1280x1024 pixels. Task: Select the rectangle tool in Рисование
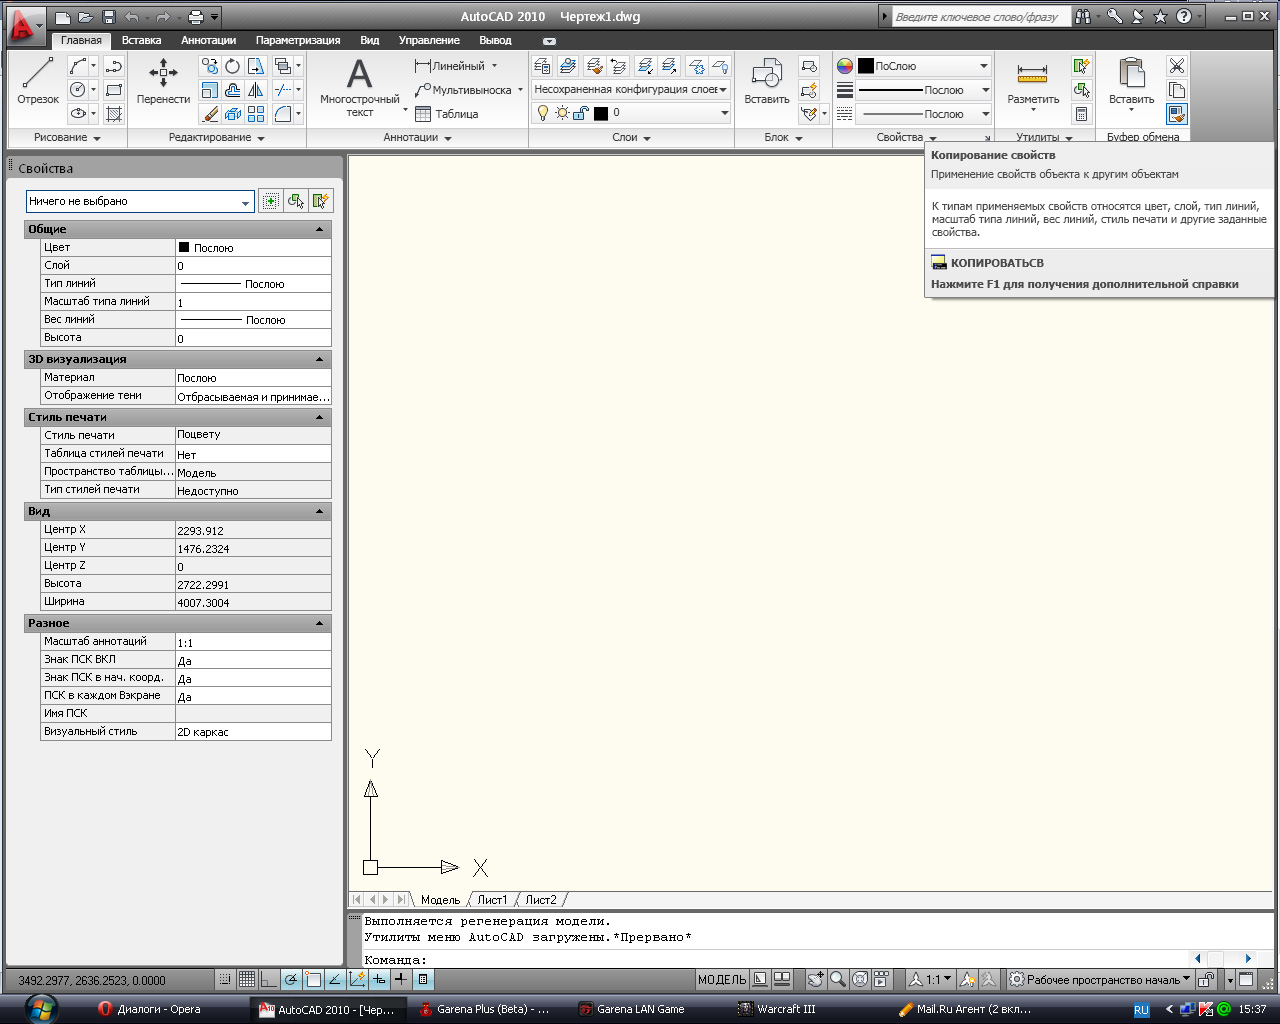point(114,89)
